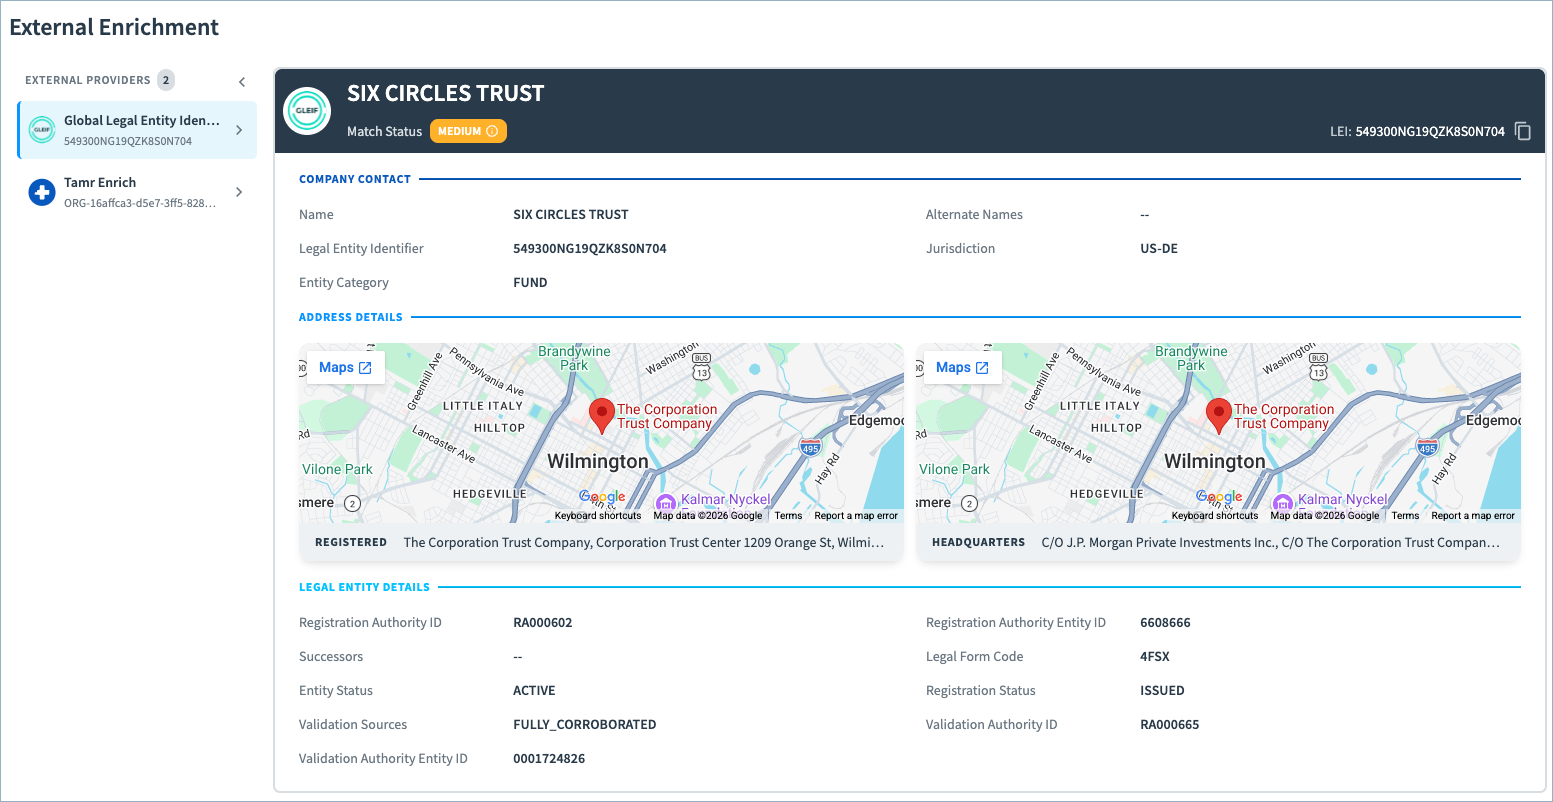Open Maps link on the registered address map
1553x802 pixels.
click(345, 368)
